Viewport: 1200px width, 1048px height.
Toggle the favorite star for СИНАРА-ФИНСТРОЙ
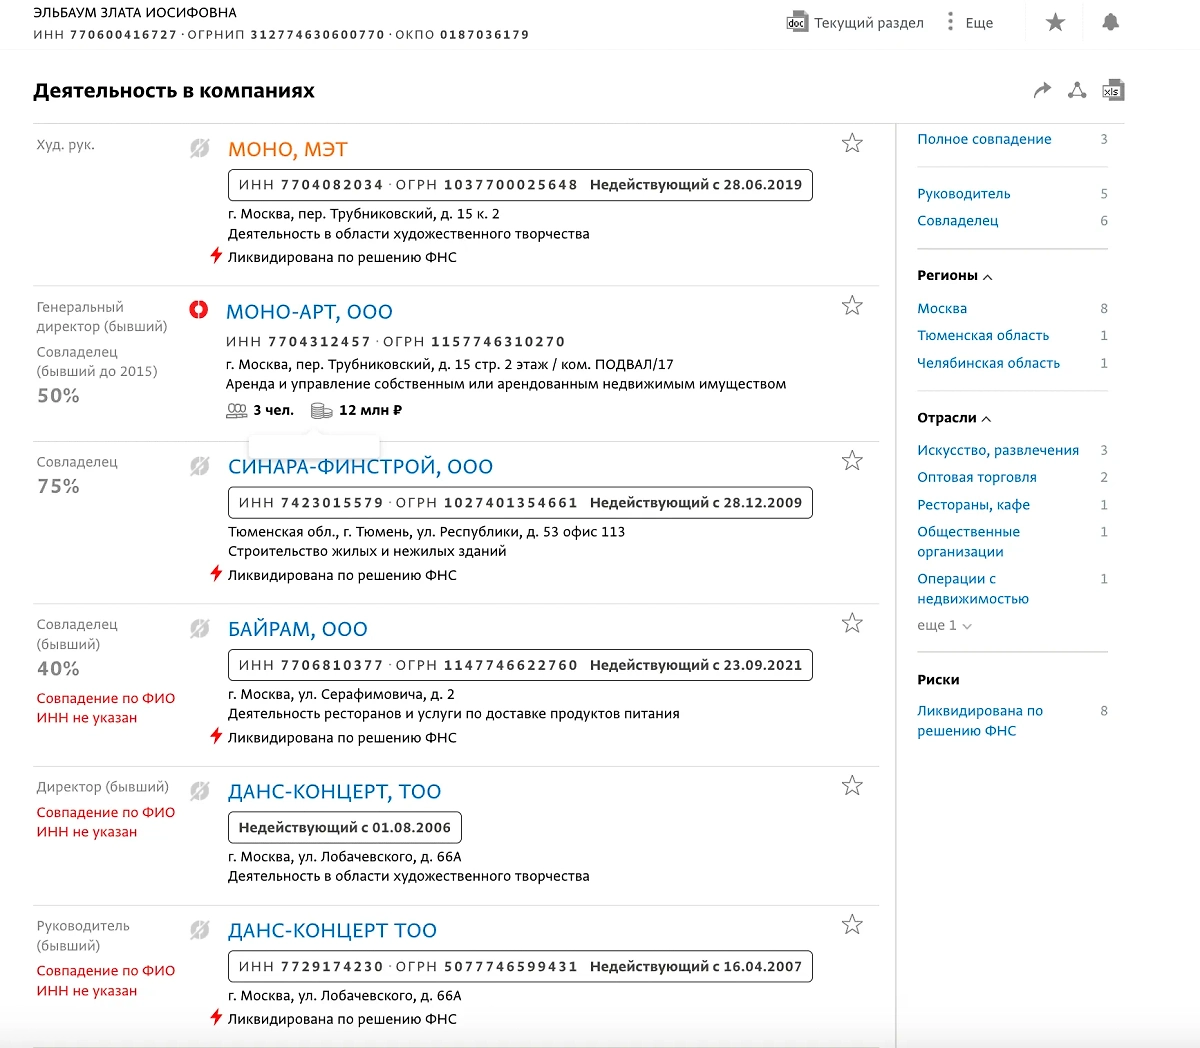click(852, 460)
